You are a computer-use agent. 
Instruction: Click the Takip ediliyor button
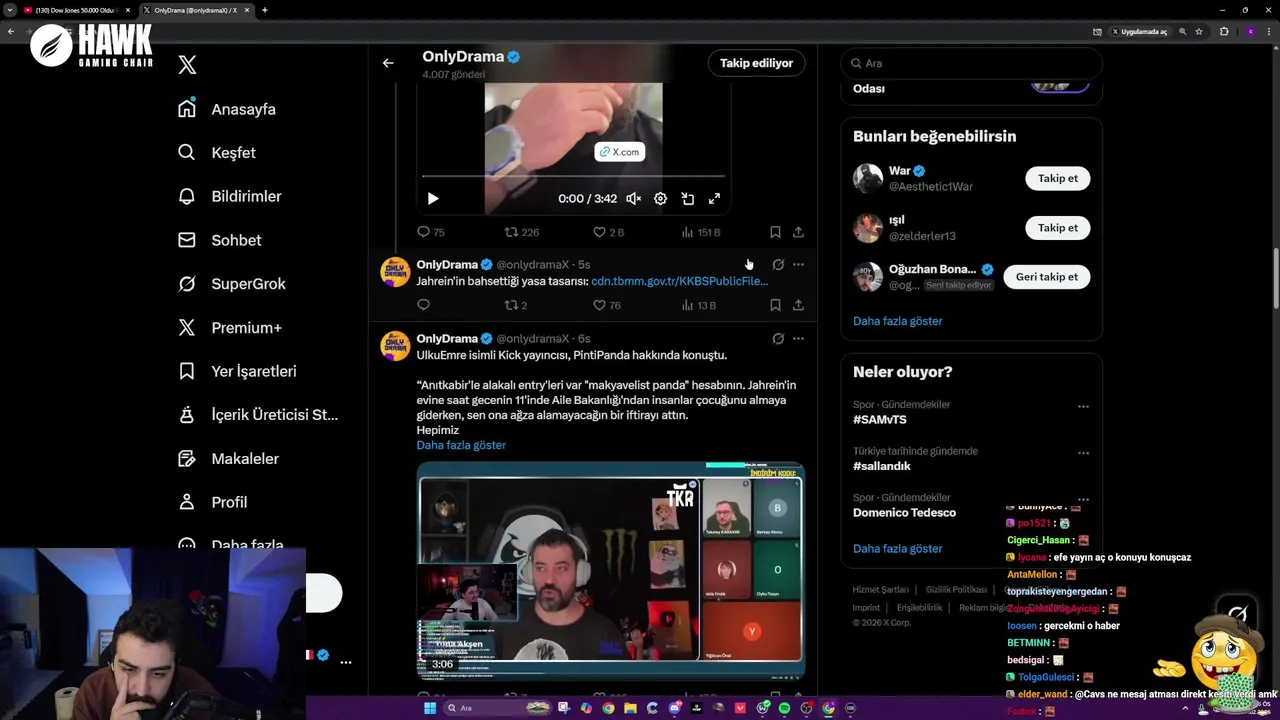(x=756, y=63)
